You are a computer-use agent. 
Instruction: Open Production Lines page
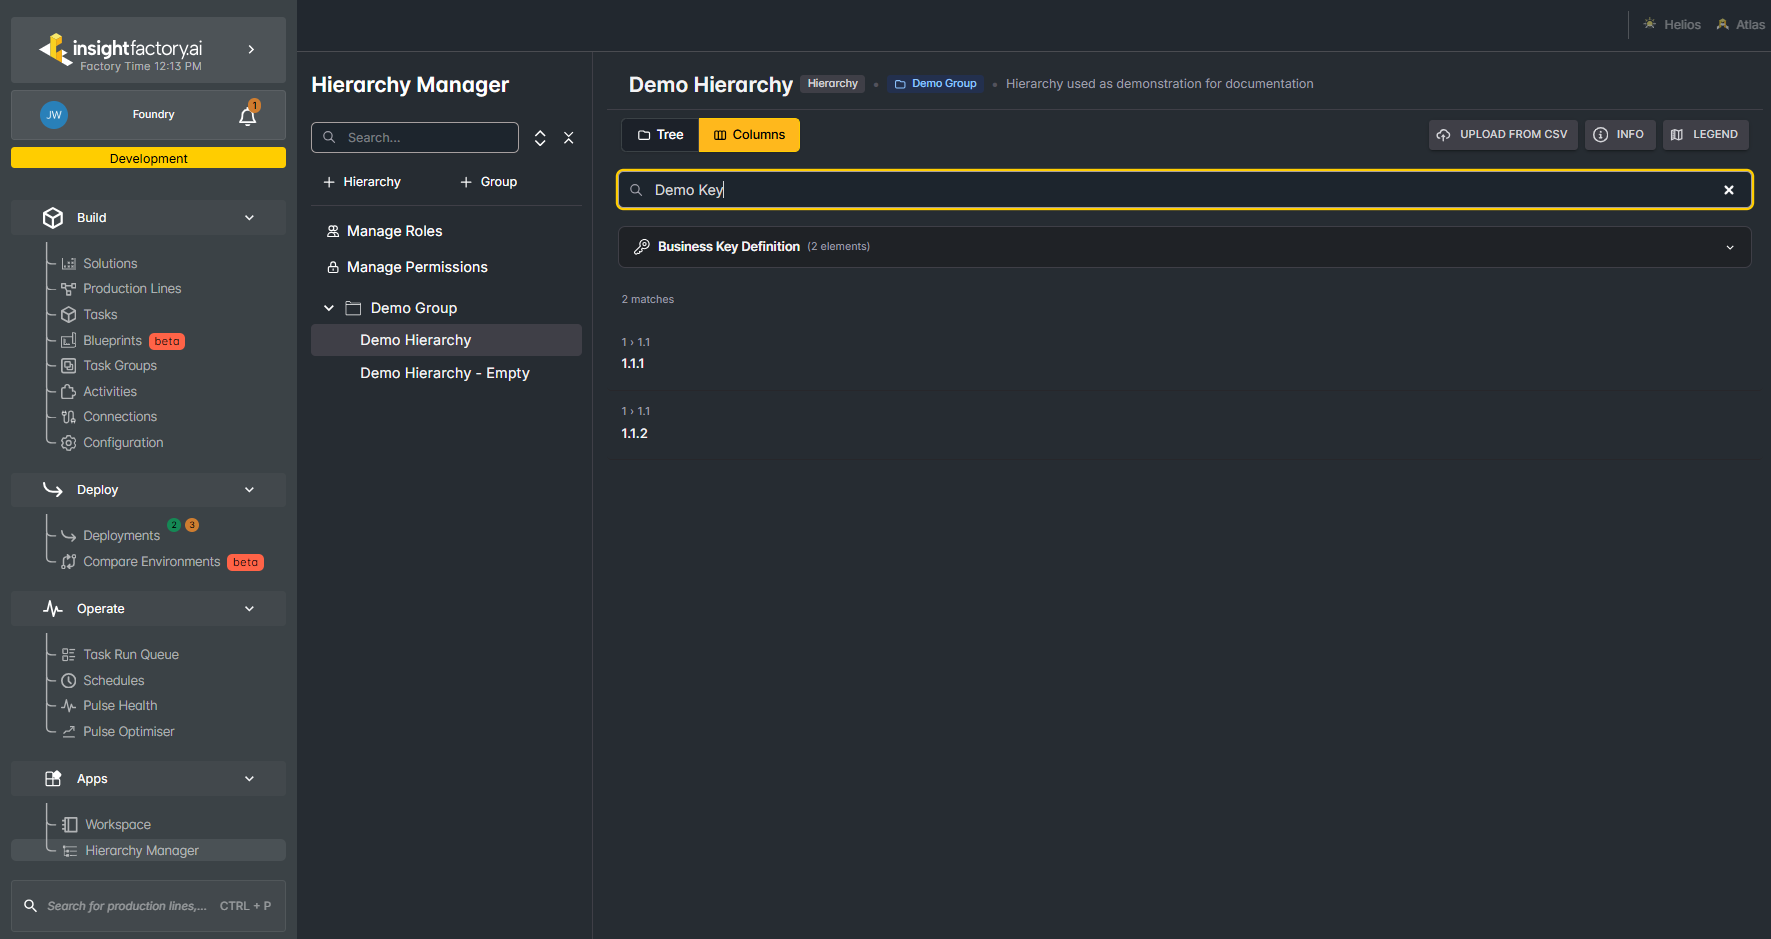(132, 289)
